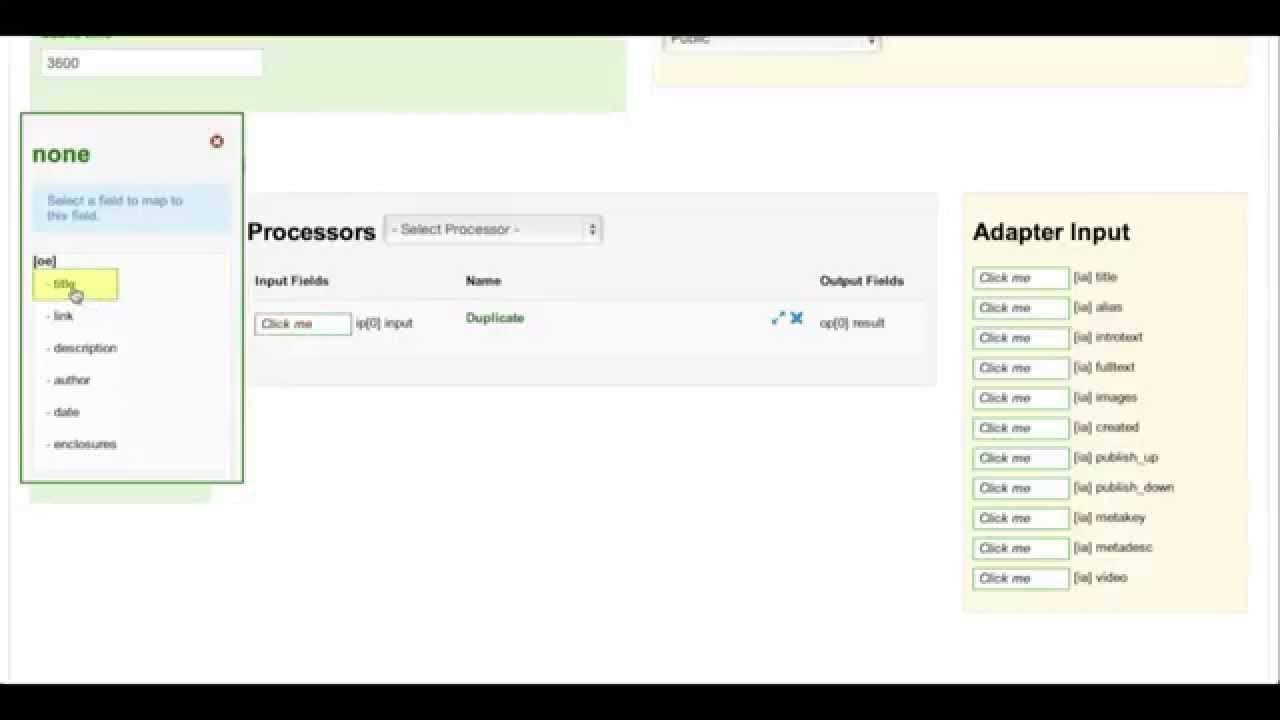1280x720 pixels.
Task: Click the 'Click me' box for [ia] metakey
Action: click(1021, 518)
